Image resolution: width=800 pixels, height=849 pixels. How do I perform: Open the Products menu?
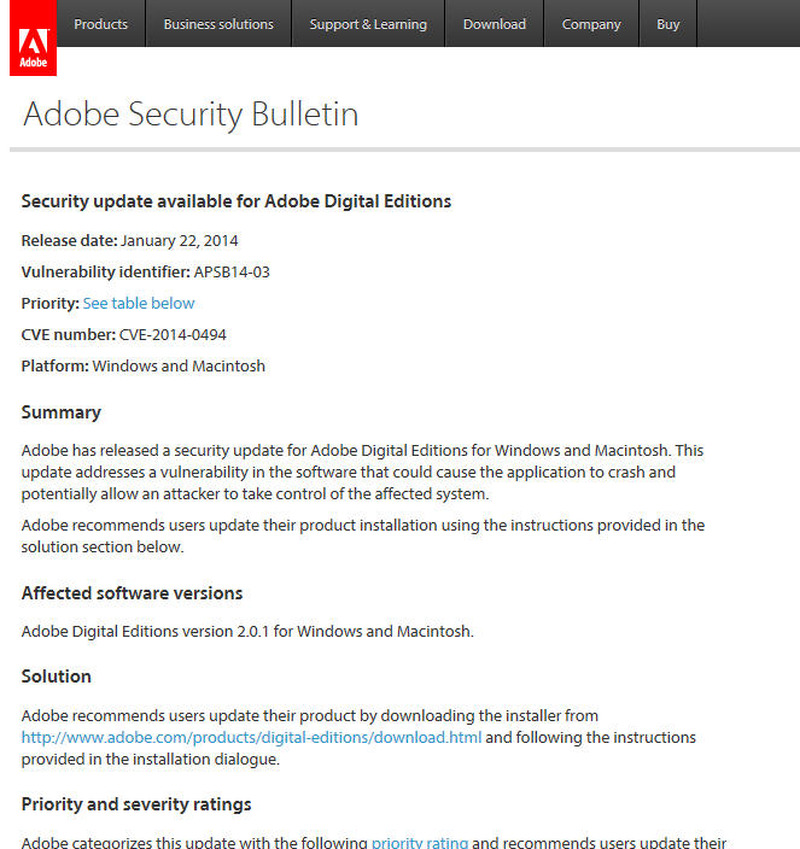[x=101, y=24]
